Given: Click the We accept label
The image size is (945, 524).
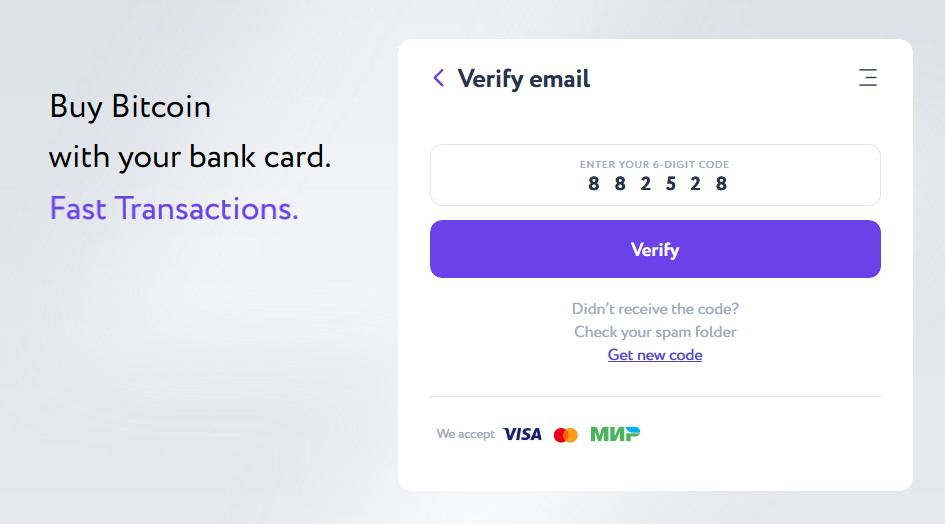Looking at the screenshot, I should click(x=465, y=434).
